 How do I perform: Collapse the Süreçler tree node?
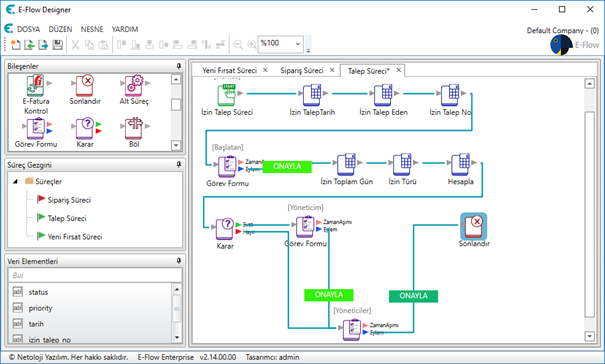[x=15, y=181]
